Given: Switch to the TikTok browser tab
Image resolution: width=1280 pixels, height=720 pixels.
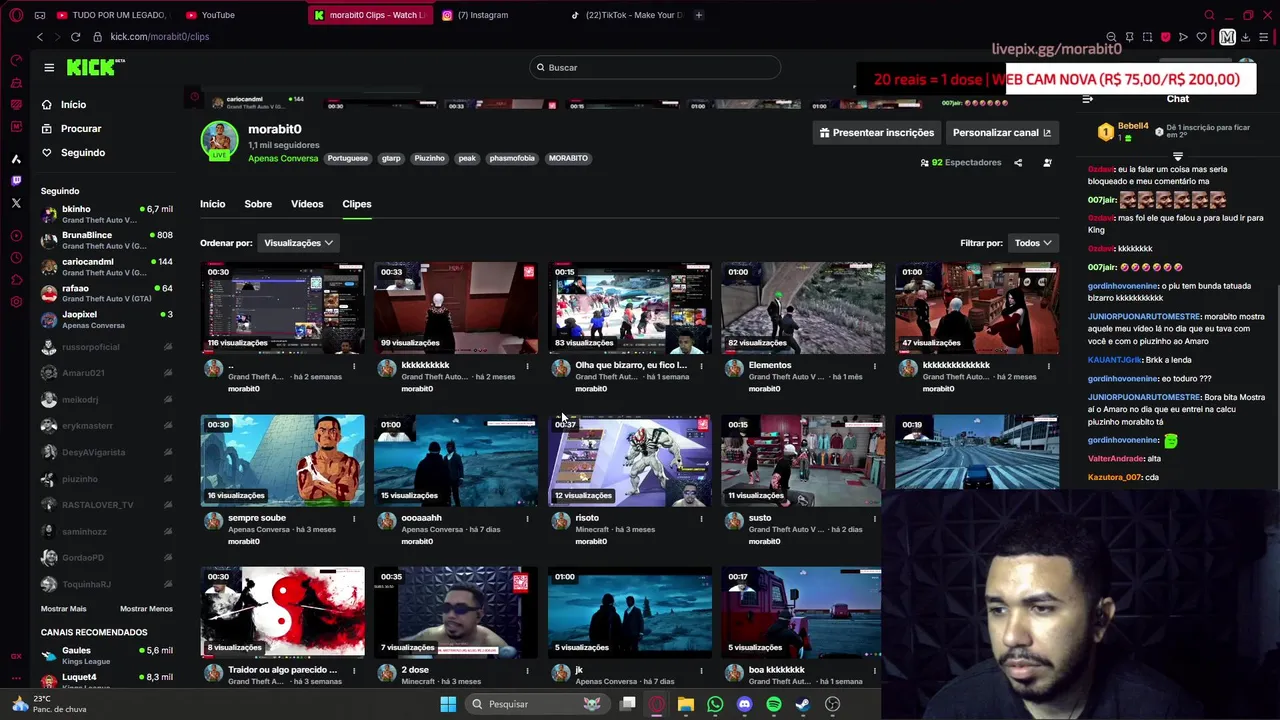Looking at the screenshot, I should (625, 15).
